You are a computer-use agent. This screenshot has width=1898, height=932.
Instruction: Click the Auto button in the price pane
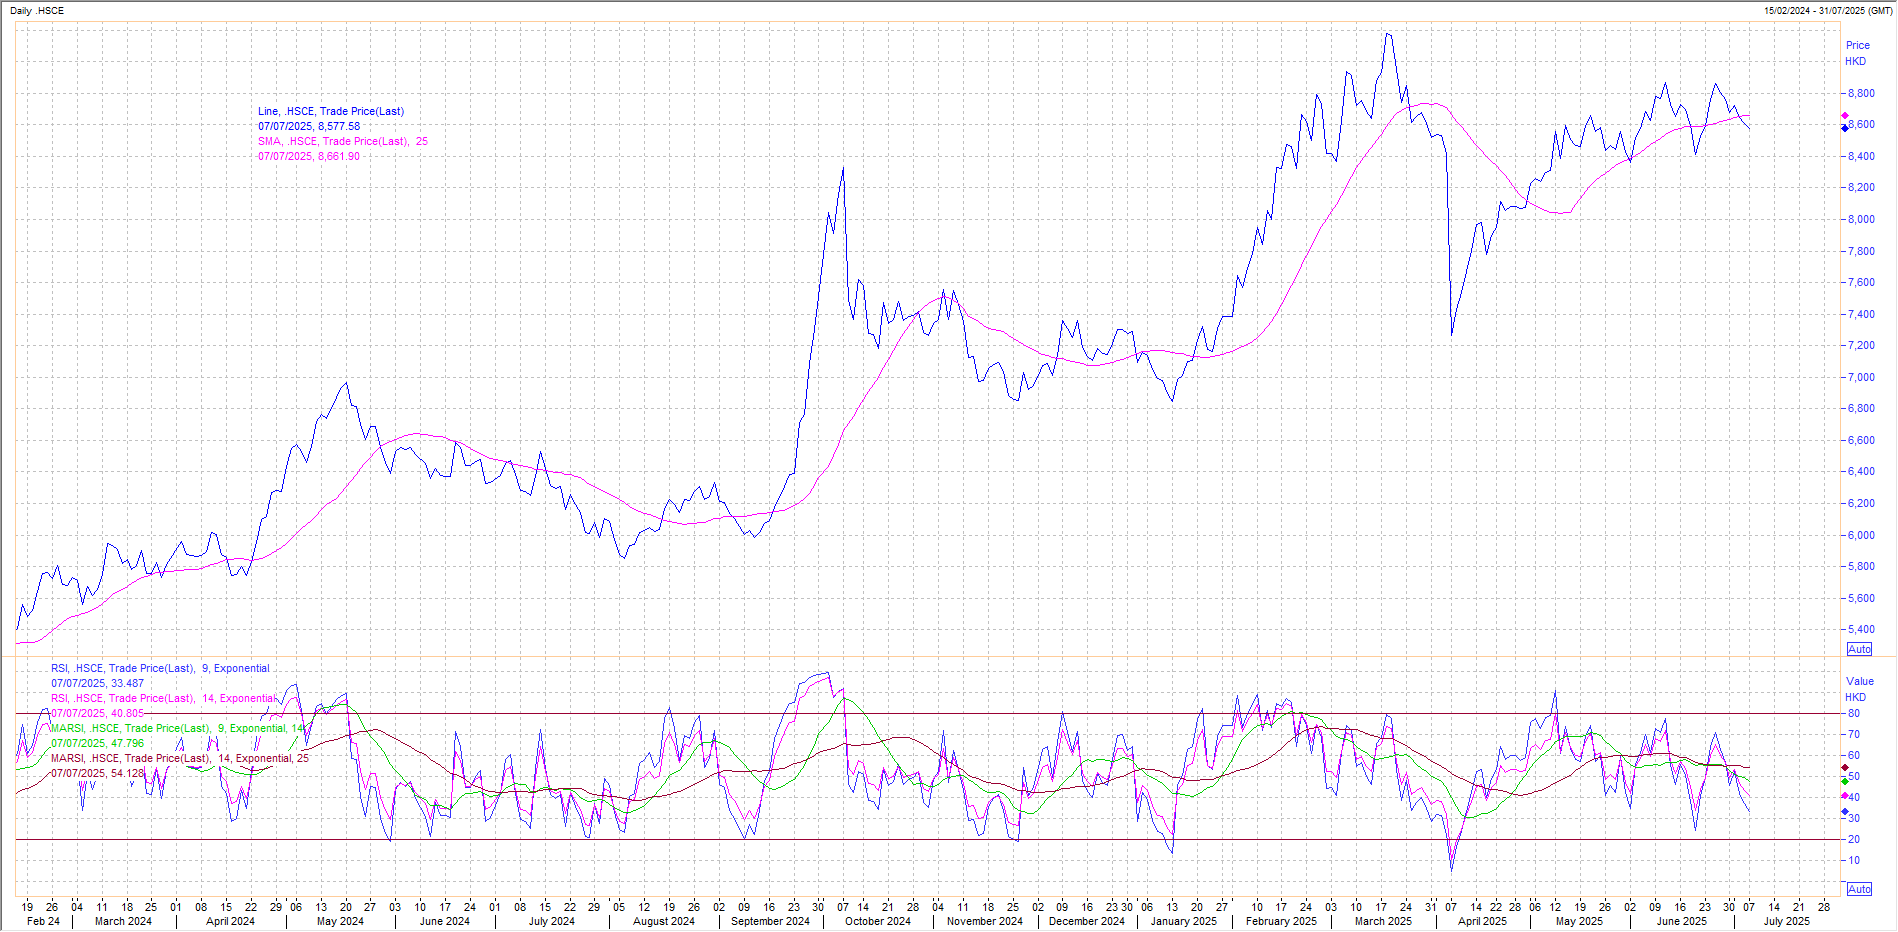[x=1859, y=649]
